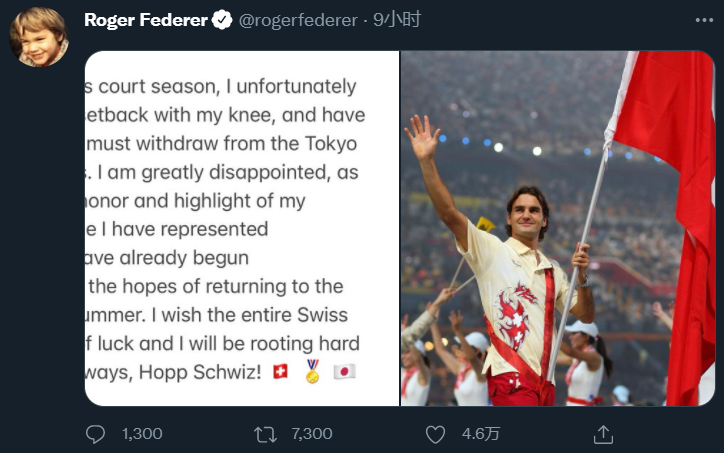Click the share upload icon
Screen dimensions: 724x453
point(603,434)
